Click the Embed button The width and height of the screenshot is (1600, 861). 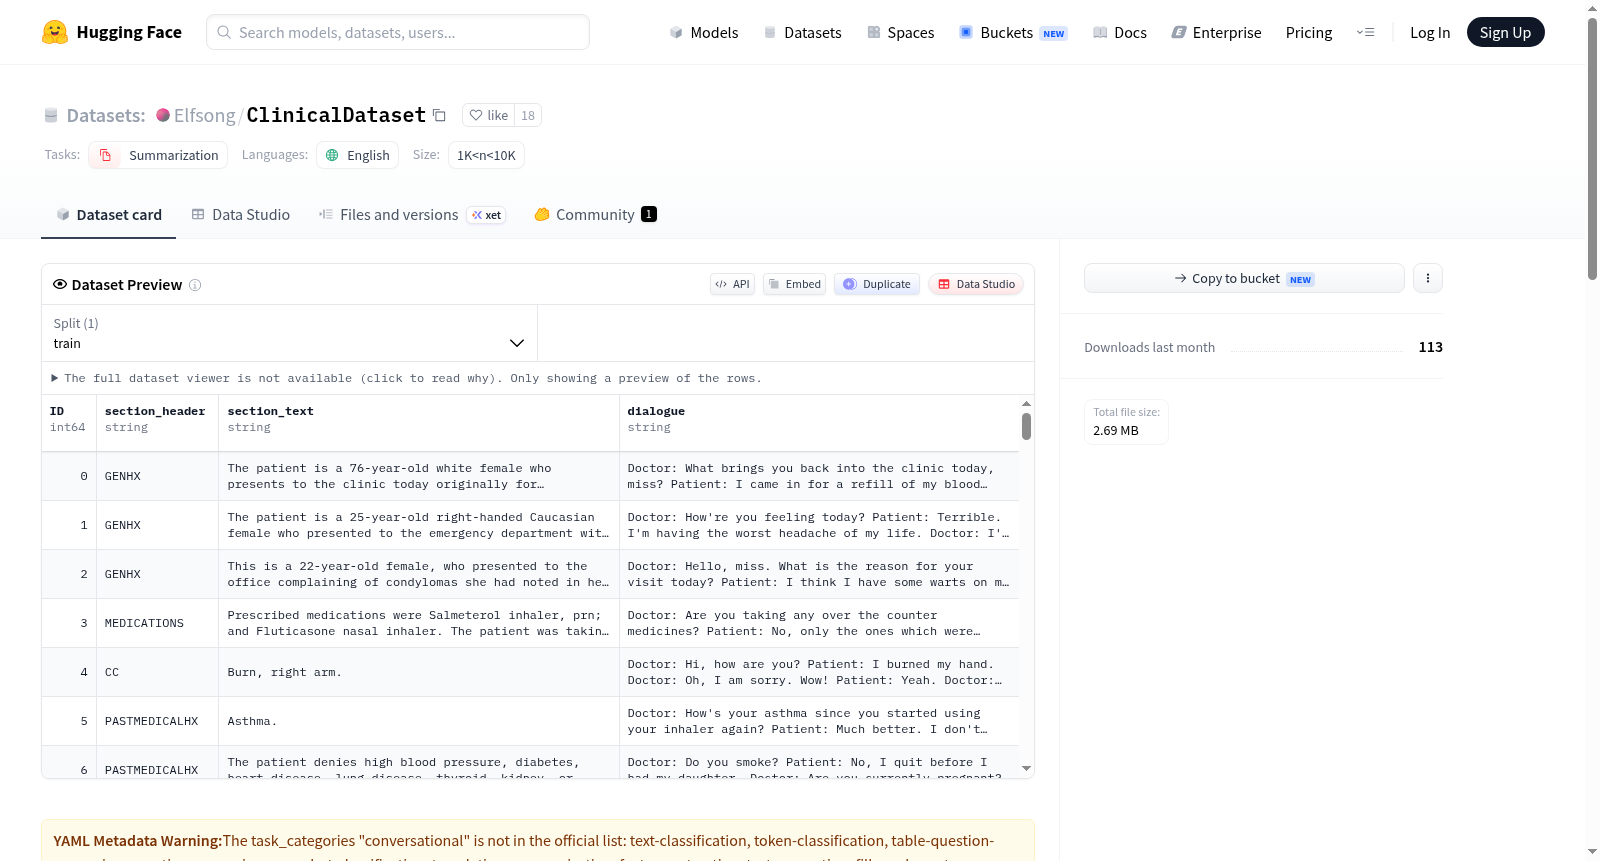coord(795,284)
